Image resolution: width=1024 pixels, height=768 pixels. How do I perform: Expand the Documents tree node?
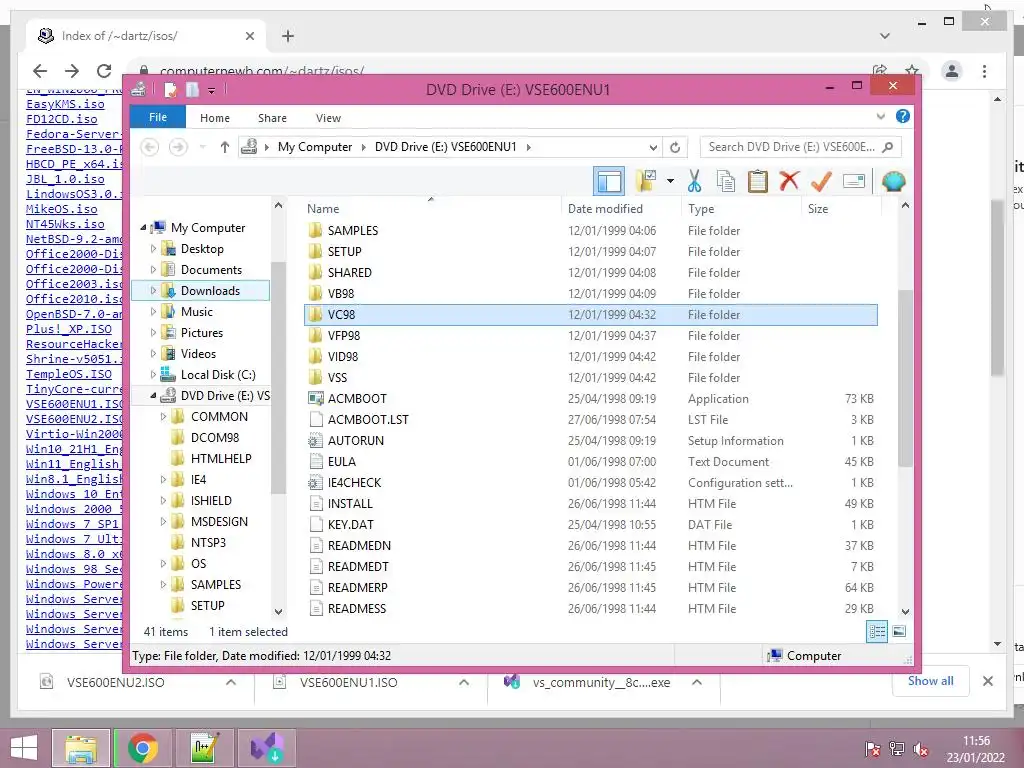[153, 270]
